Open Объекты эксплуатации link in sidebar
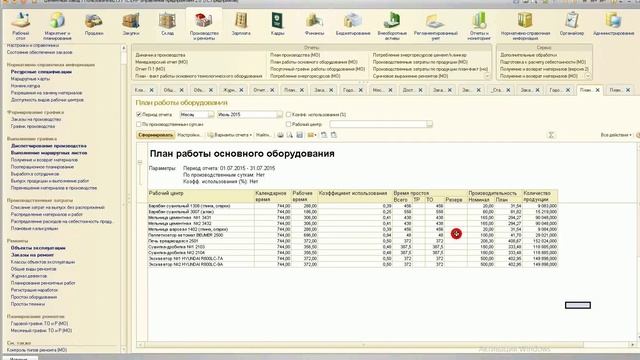This screenshot has height=360, width=640. [x=38, y=248]
